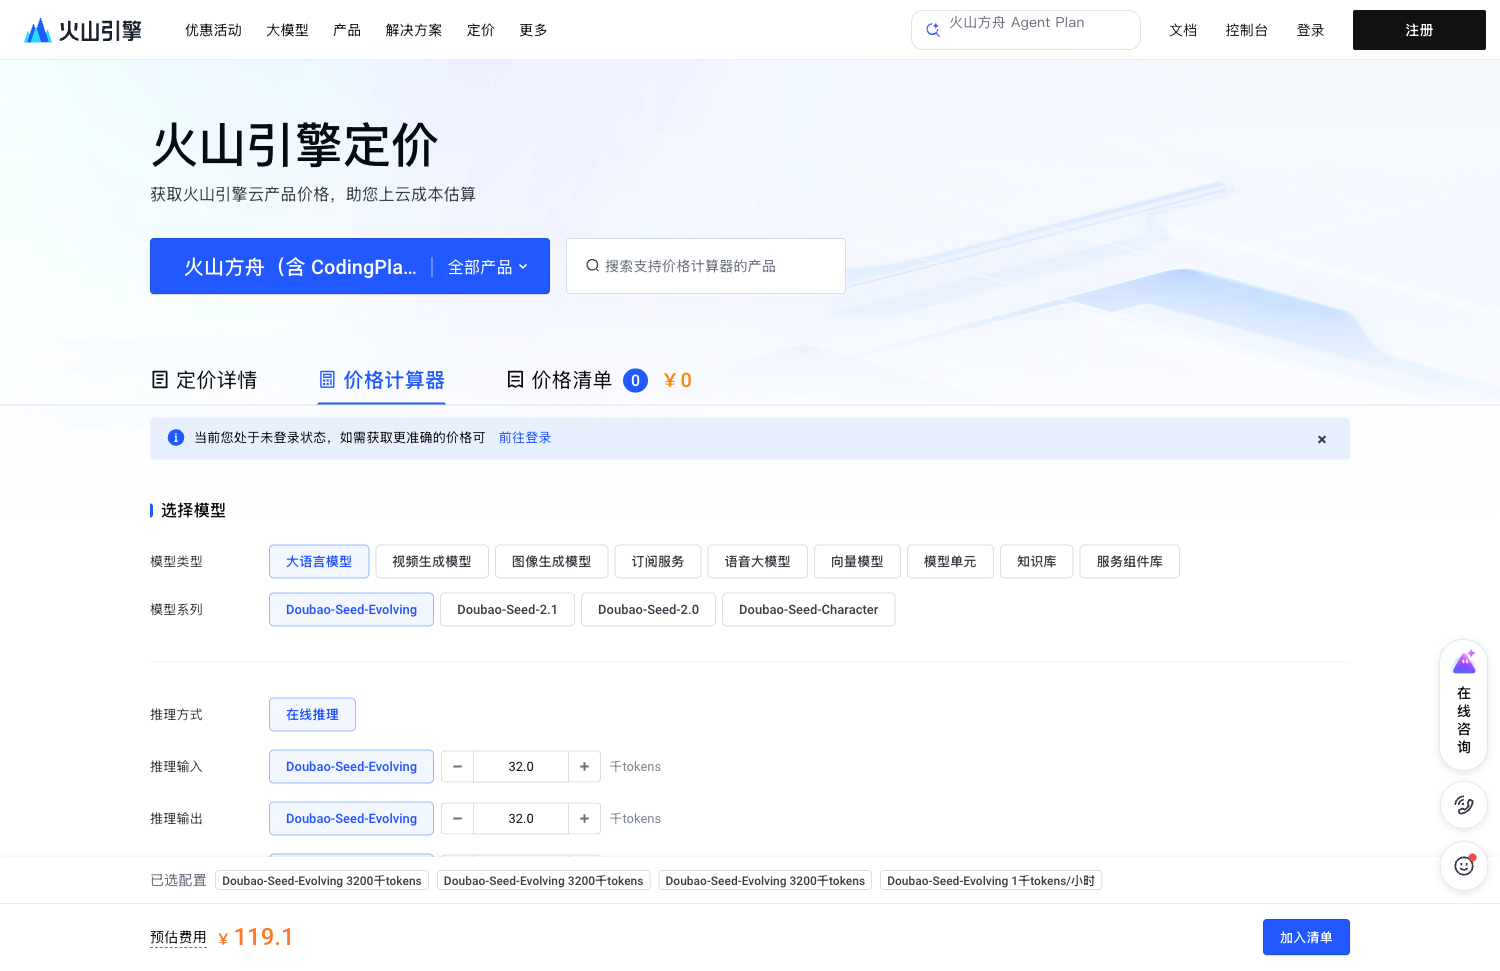Click the 登录 link in header
1500x971 pixels.
click(x=1310, y=30)
